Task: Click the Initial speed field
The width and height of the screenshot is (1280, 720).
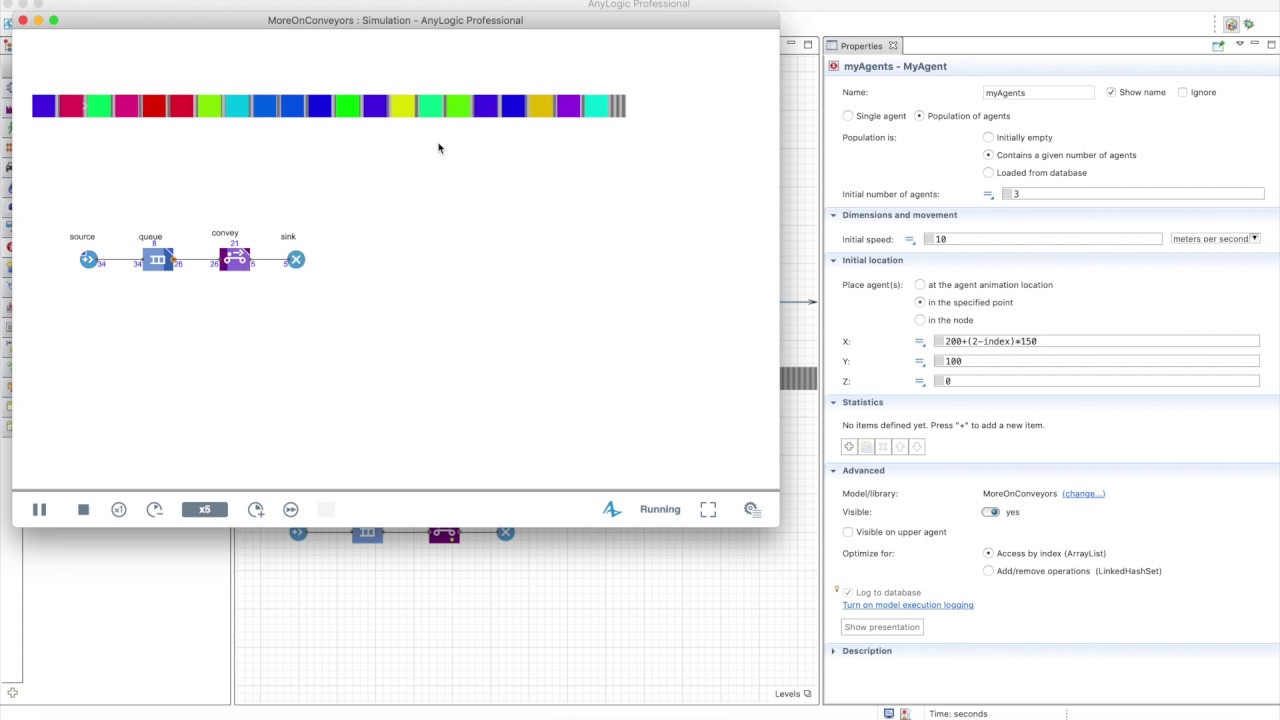Action: (1043, 239)
